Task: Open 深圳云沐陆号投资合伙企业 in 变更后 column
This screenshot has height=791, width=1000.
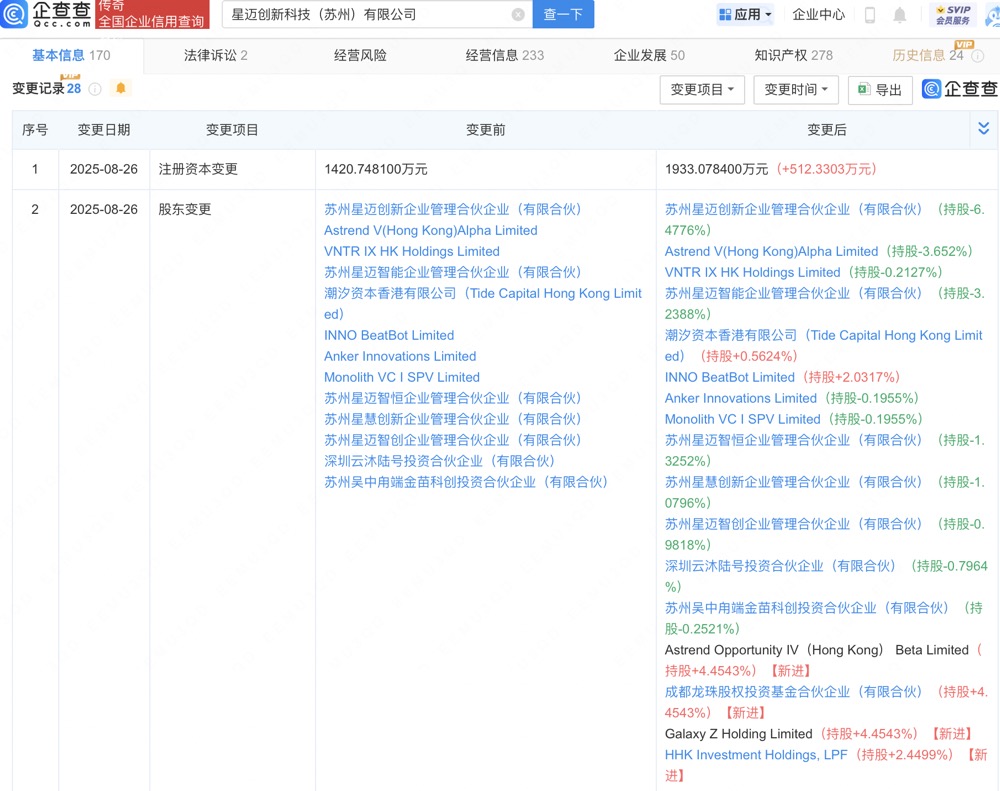Action: pyautogui.click(x=780, y=566)
